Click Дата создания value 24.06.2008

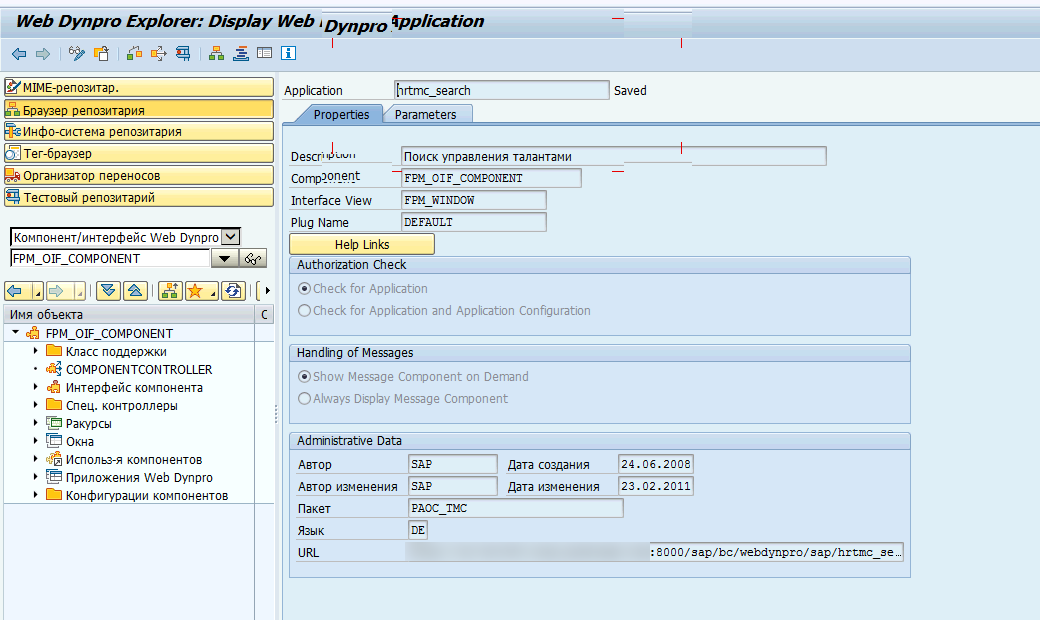[x=655, y=464]
